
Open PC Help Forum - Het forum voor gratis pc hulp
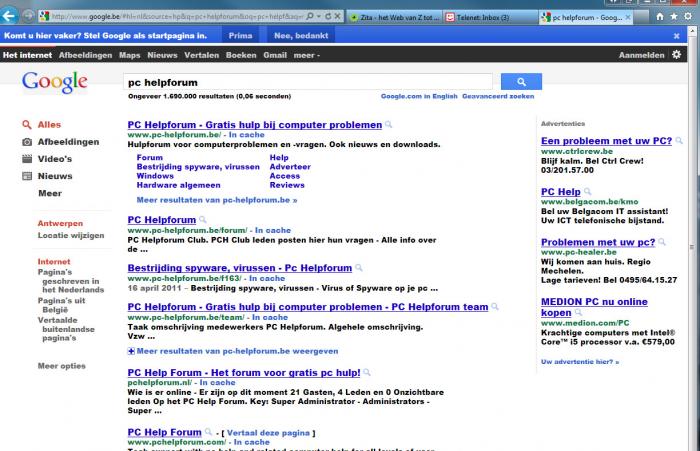tap(244, 372)
